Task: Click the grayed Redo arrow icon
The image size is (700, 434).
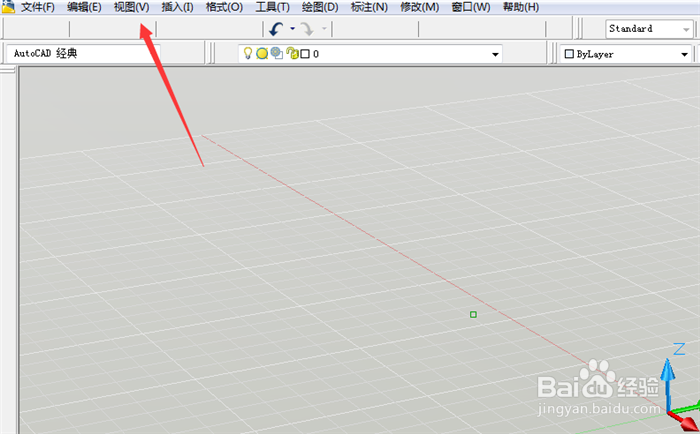Action: (307, 29)
